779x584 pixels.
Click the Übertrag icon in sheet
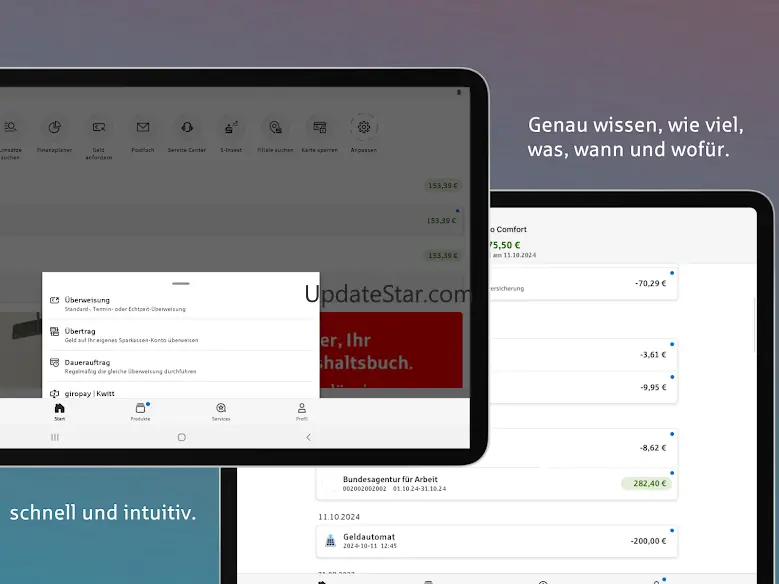pos(55,332)
